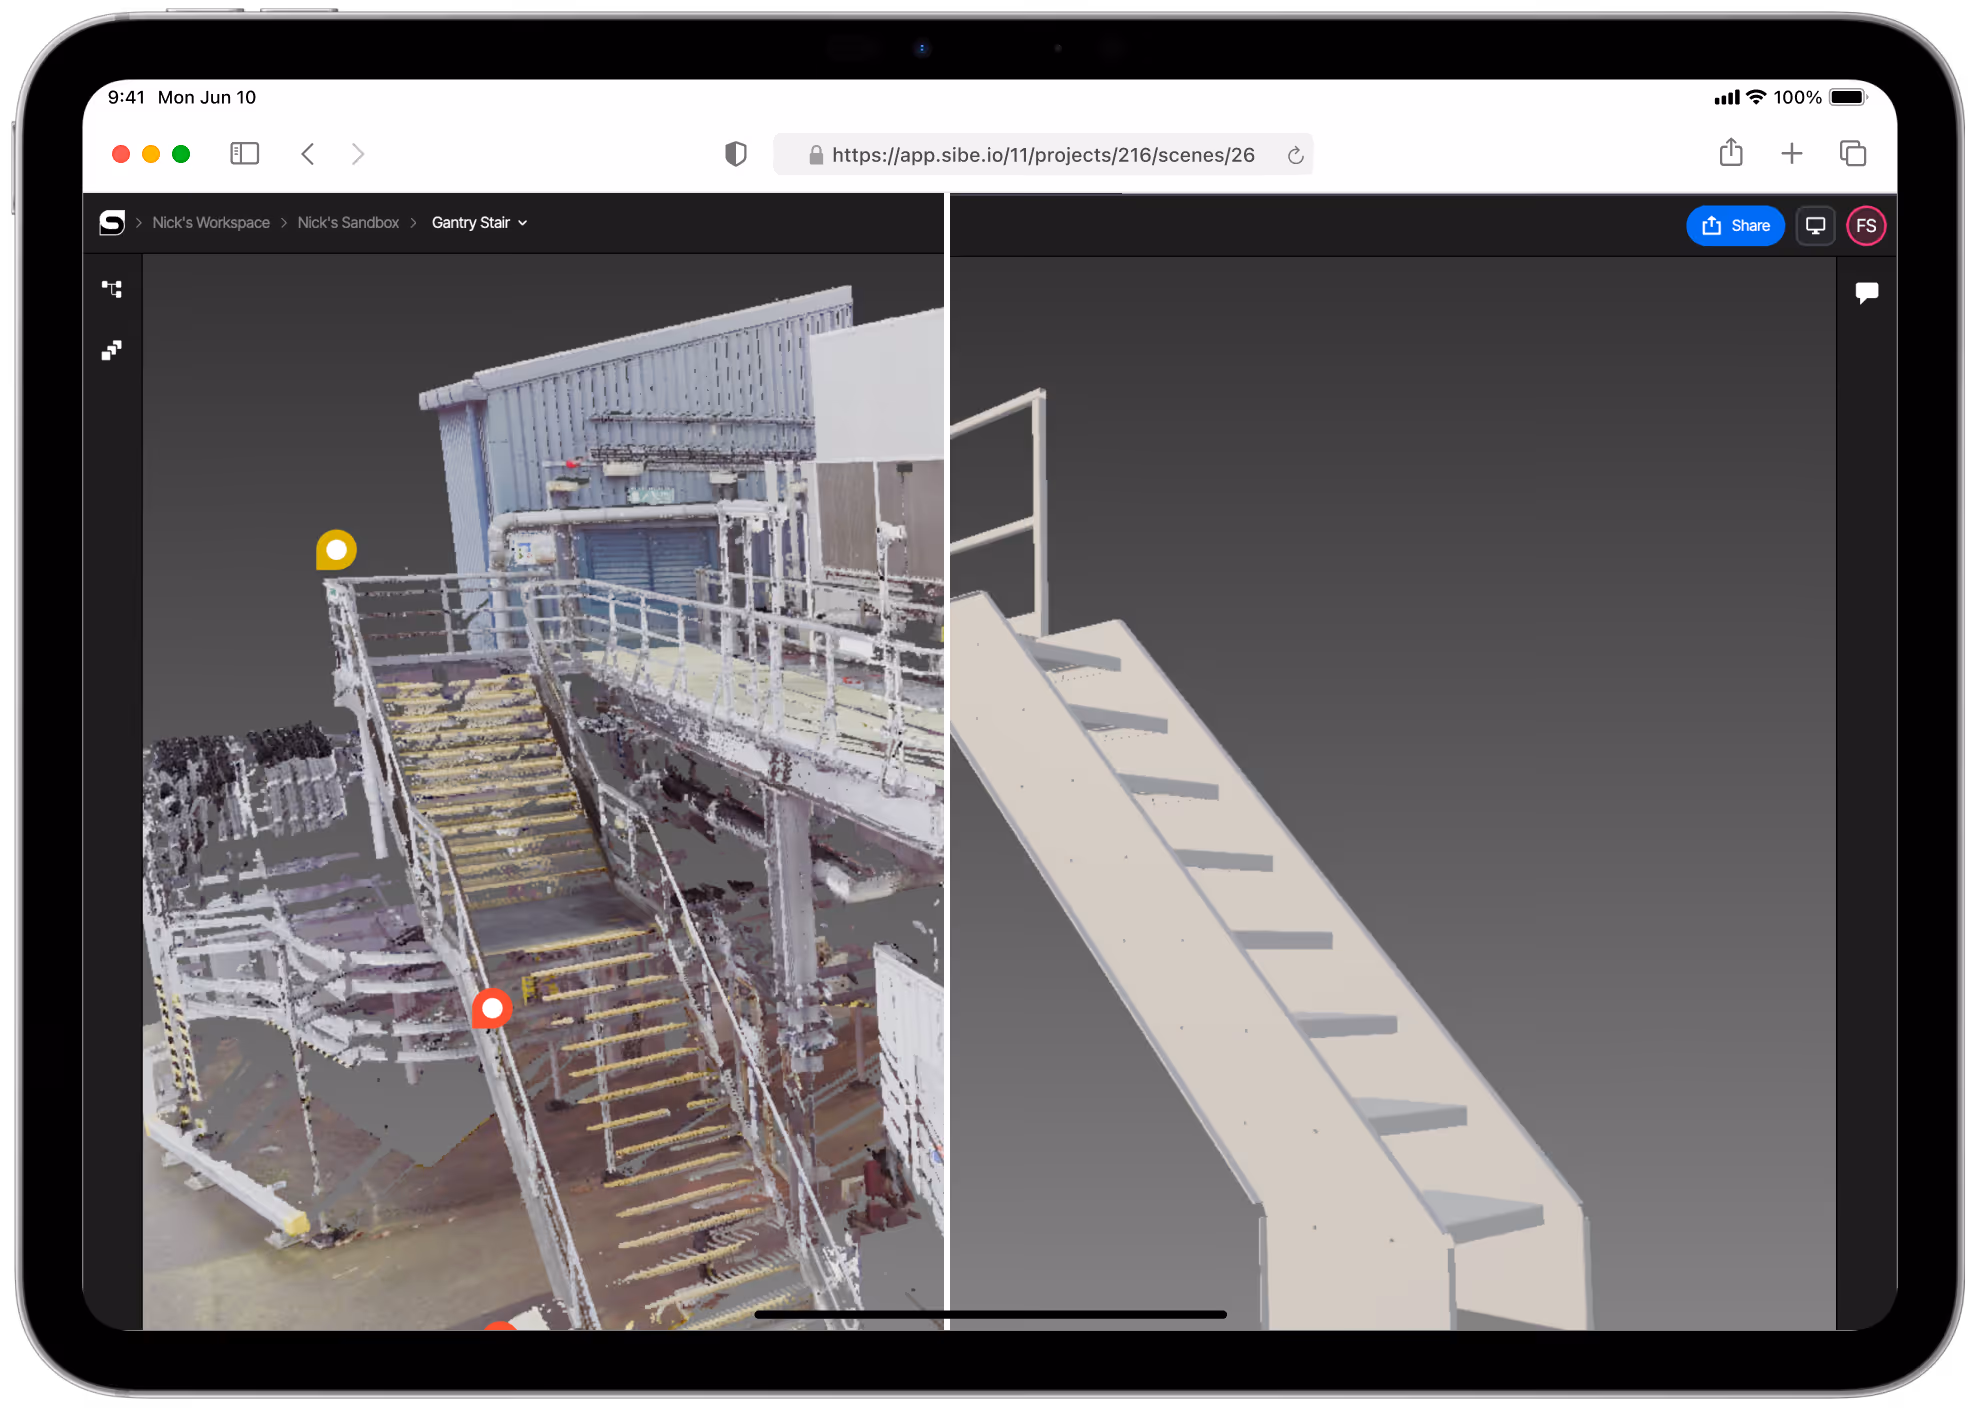1980x1410 pixels.
Task: Show the tab overview
Action: [1853, 153]
